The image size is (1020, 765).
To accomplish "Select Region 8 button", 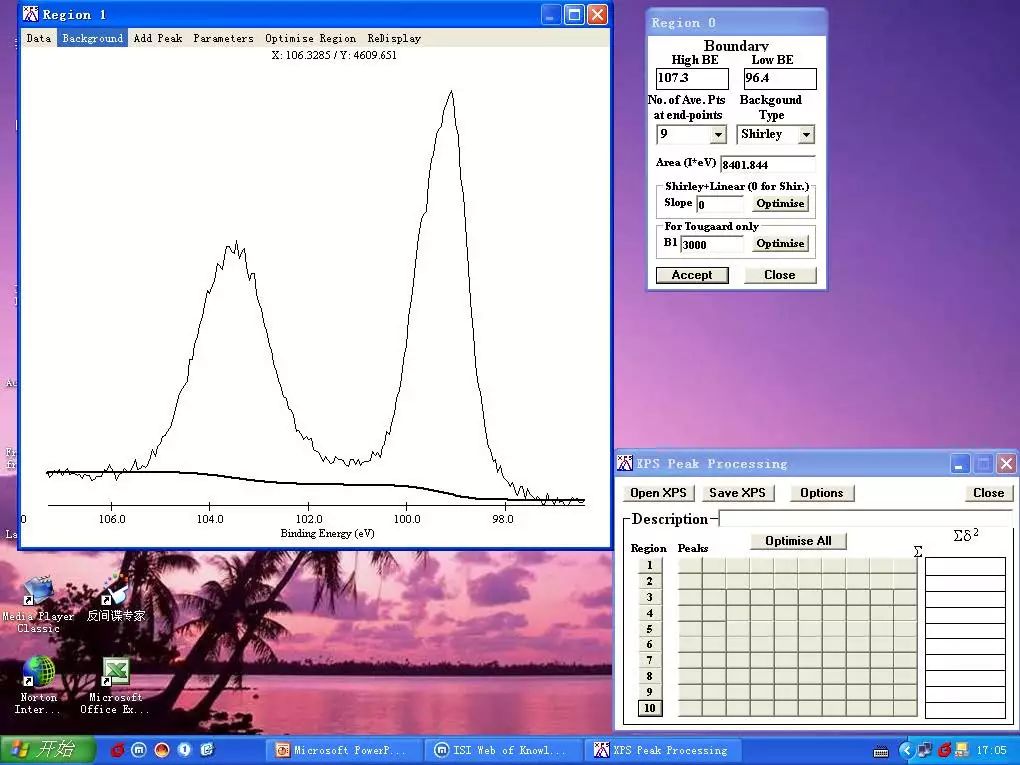I will point(649,677).
